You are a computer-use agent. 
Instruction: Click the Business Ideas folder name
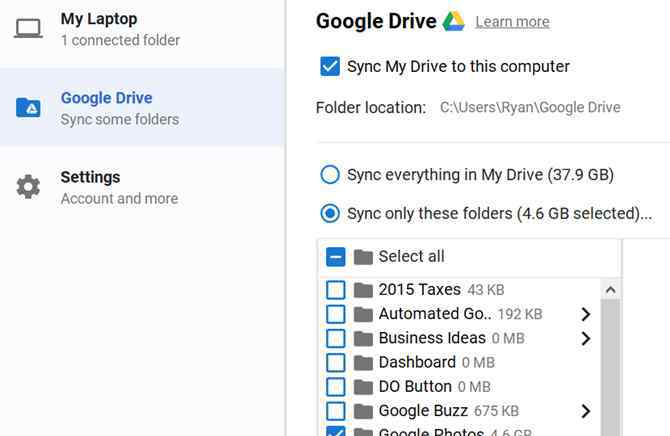click(x=432, y=338)
